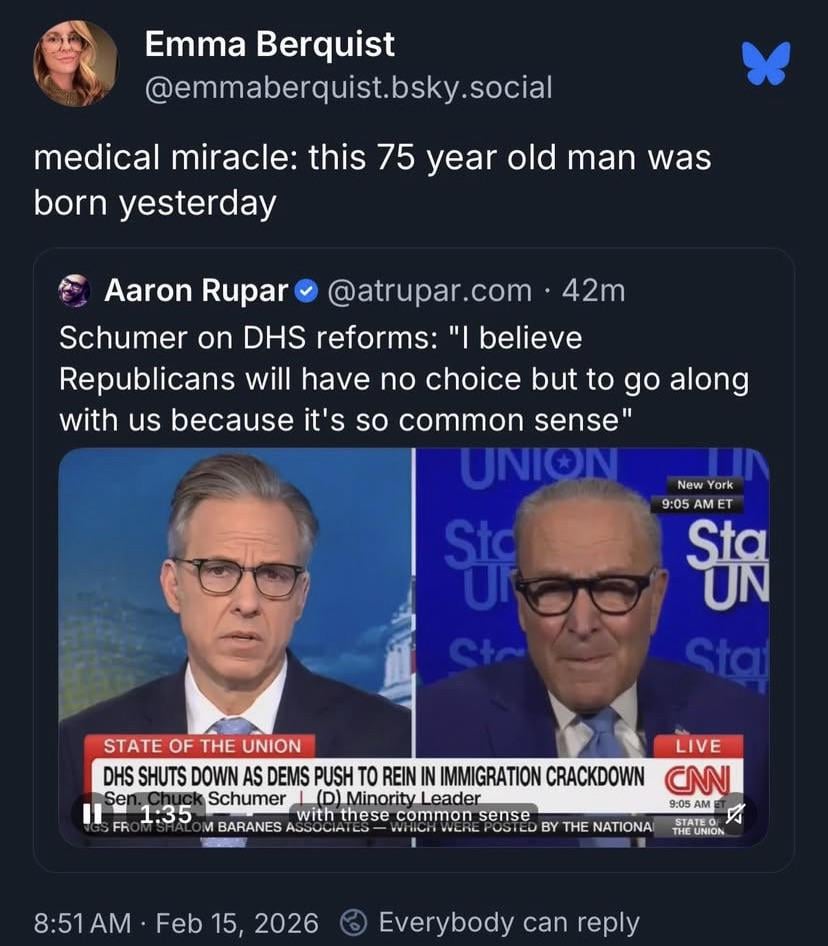Click the Bluesky butterfly logo
Viewport: 828px width, 946px height.
pyautogui.click(x=766, y=63)
